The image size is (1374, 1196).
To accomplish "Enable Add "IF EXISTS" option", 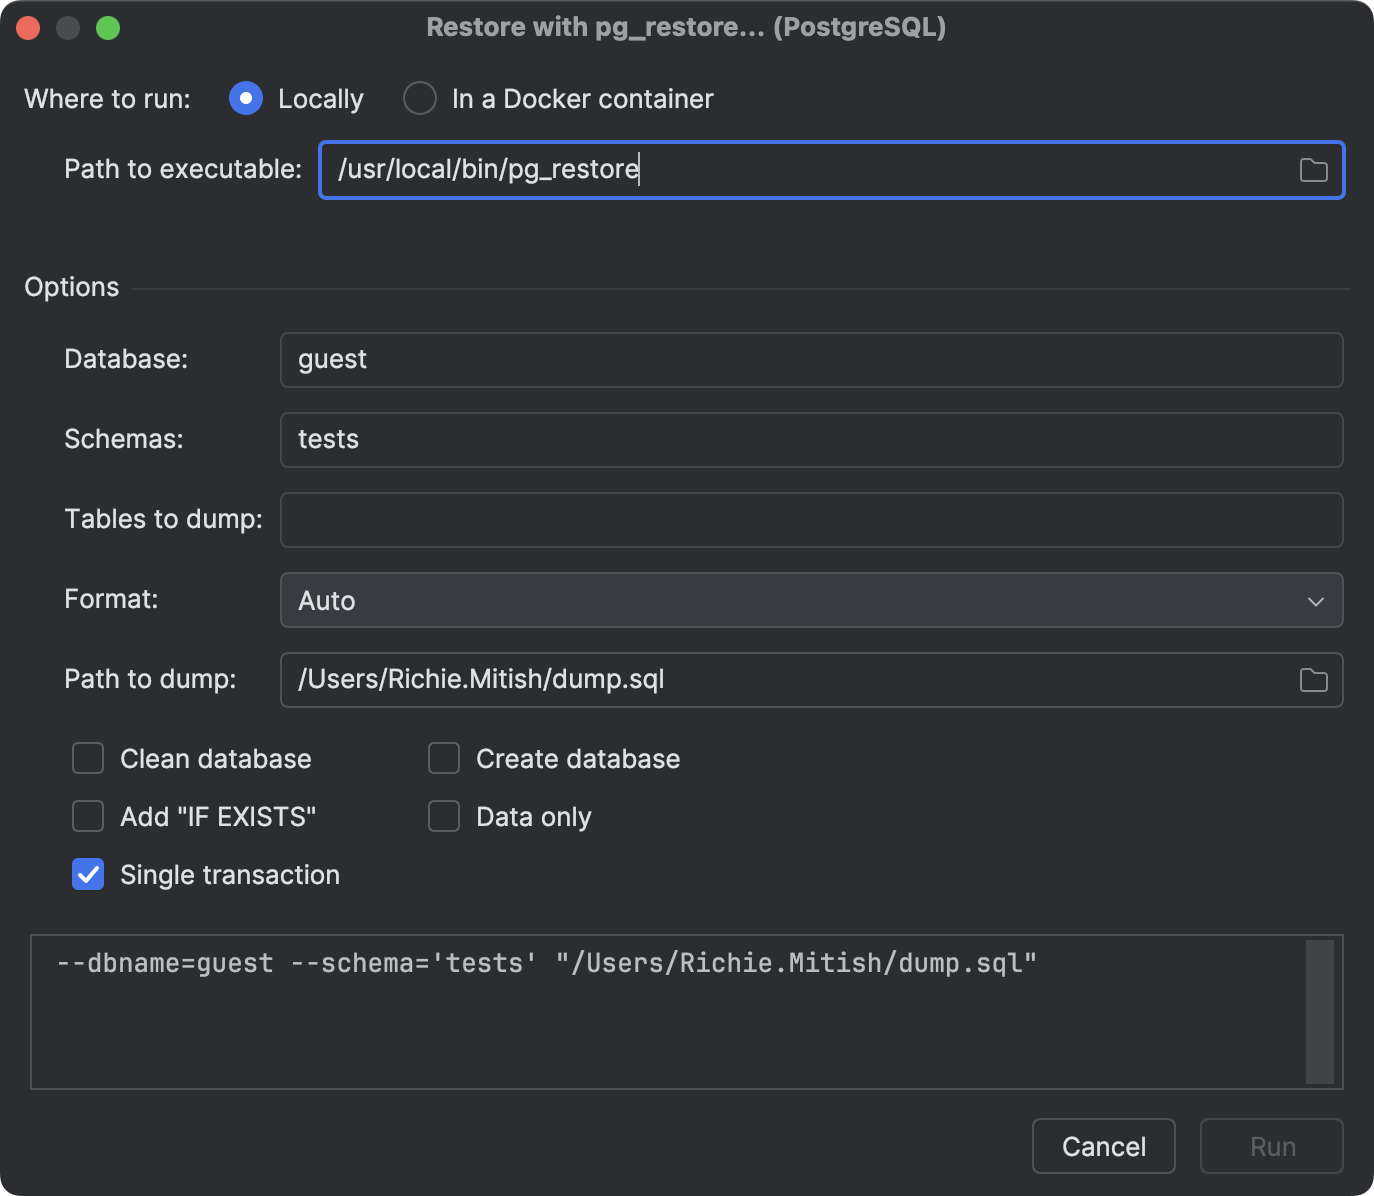I will coord(88,816).
